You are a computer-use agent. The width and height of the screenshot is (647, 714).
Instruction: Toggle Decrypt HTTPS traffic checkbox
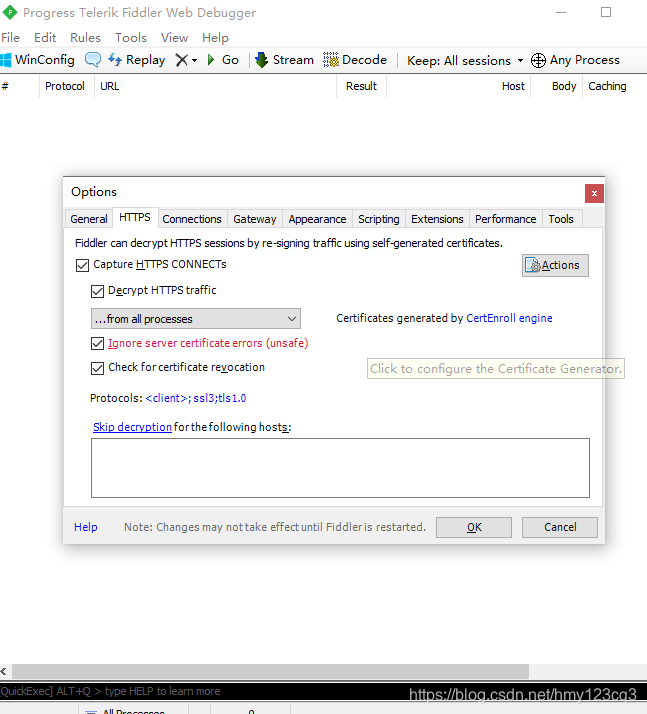(97, 291)
